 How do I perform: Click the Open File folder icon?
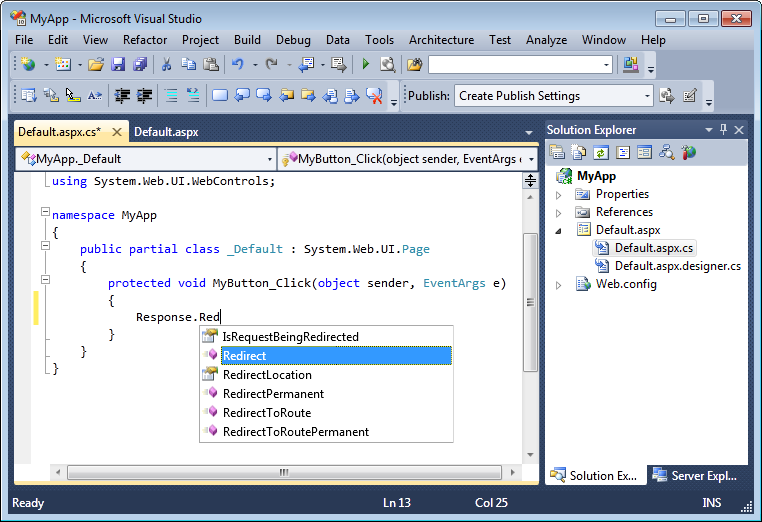click(96, 64)
